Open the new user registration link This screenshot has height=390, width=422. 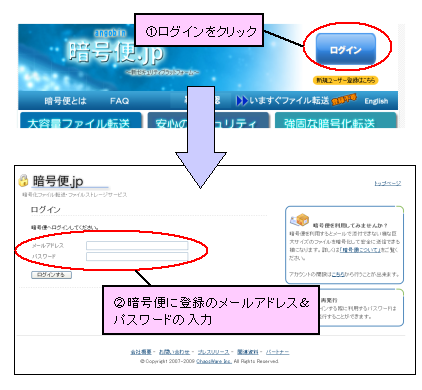[x=345, y=80]
